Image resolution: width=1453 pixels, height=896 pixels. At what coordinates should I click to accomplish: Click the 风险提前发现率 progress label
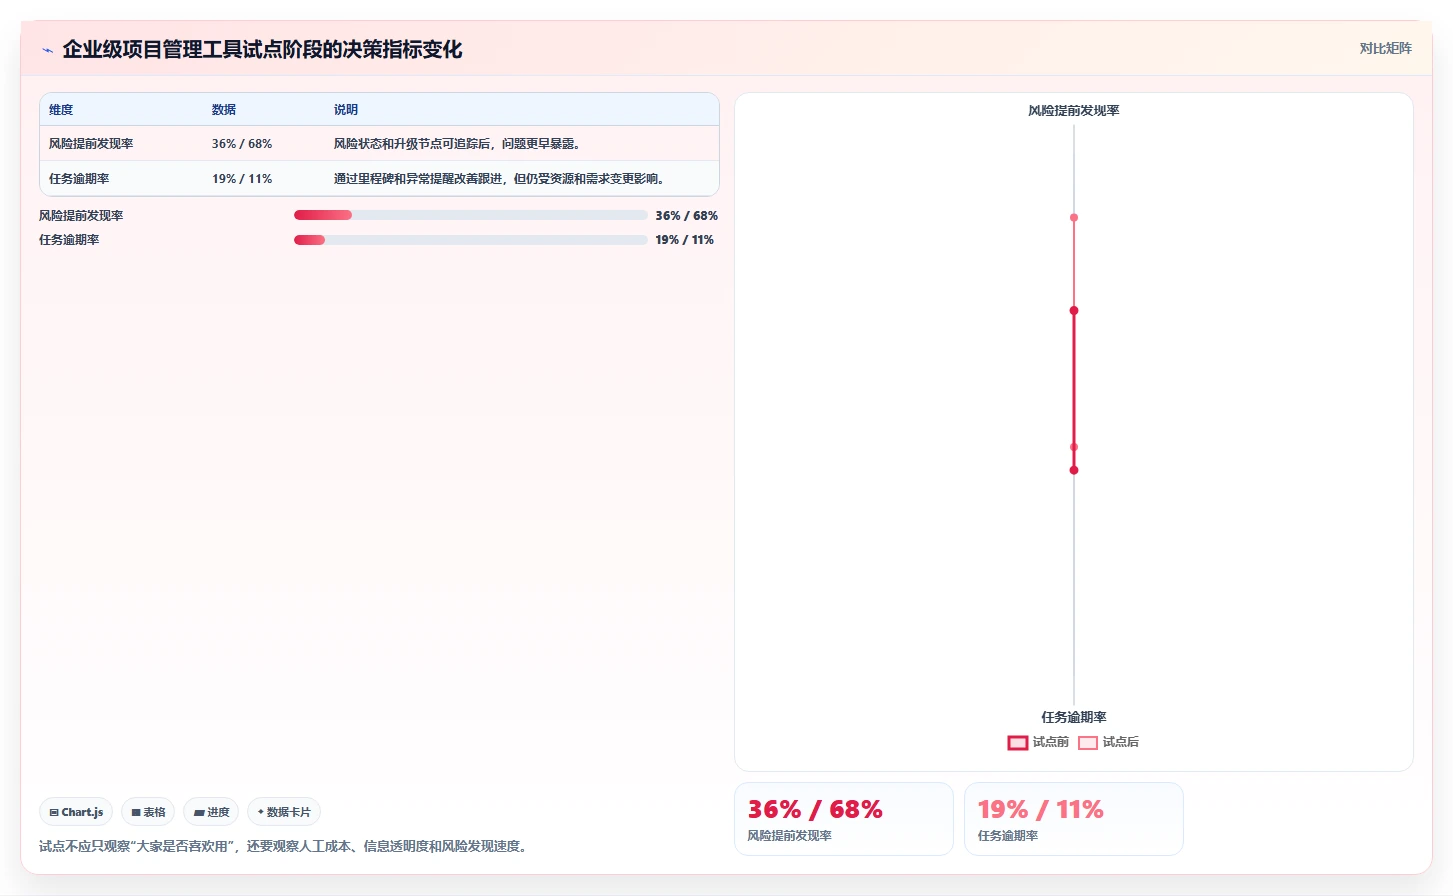pyautogui.click(x=81, y=216)
